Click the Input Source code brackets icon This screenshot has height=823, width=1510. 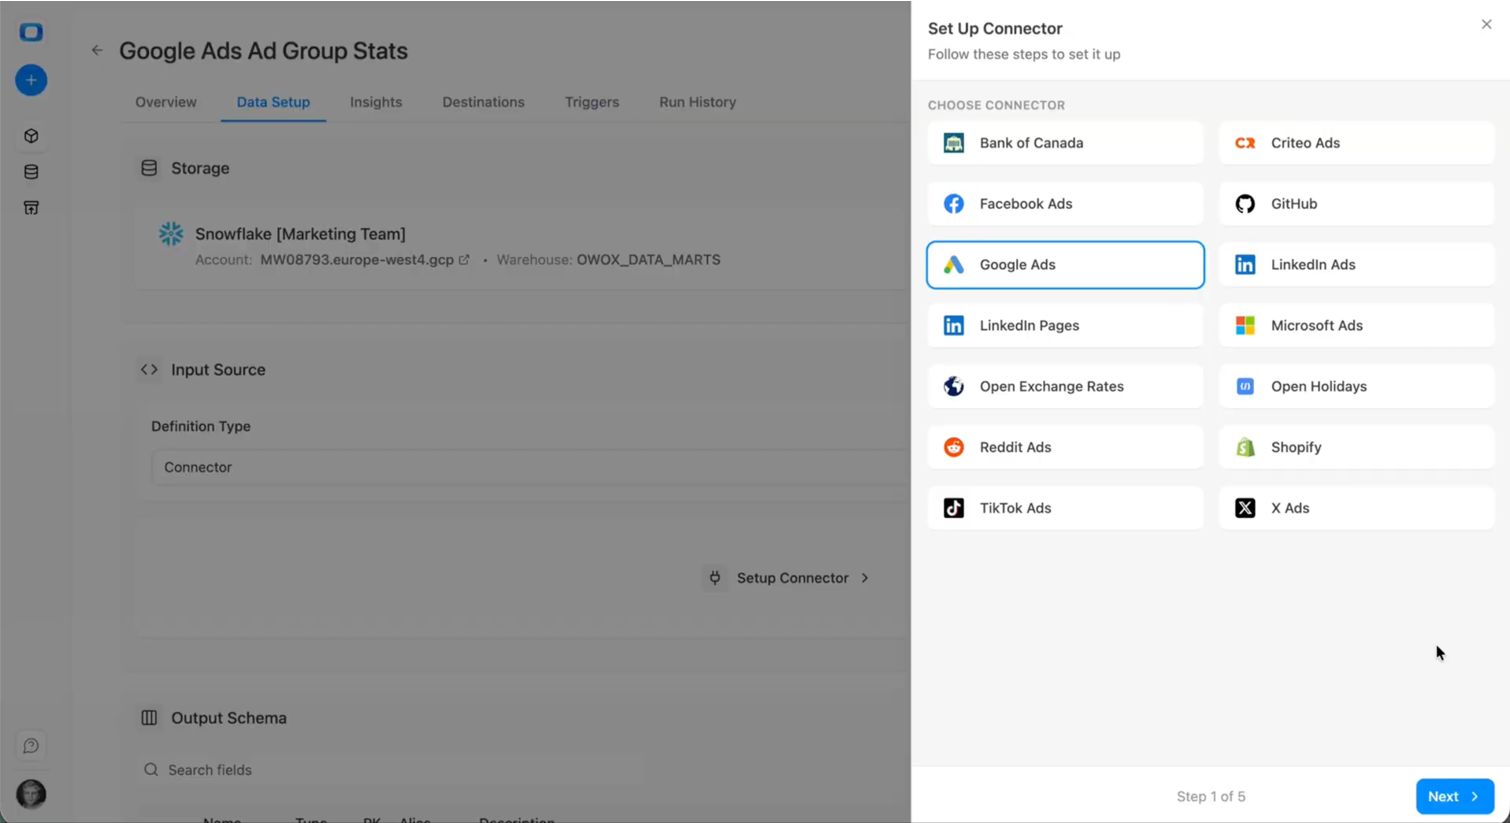[x=149, y=369]
